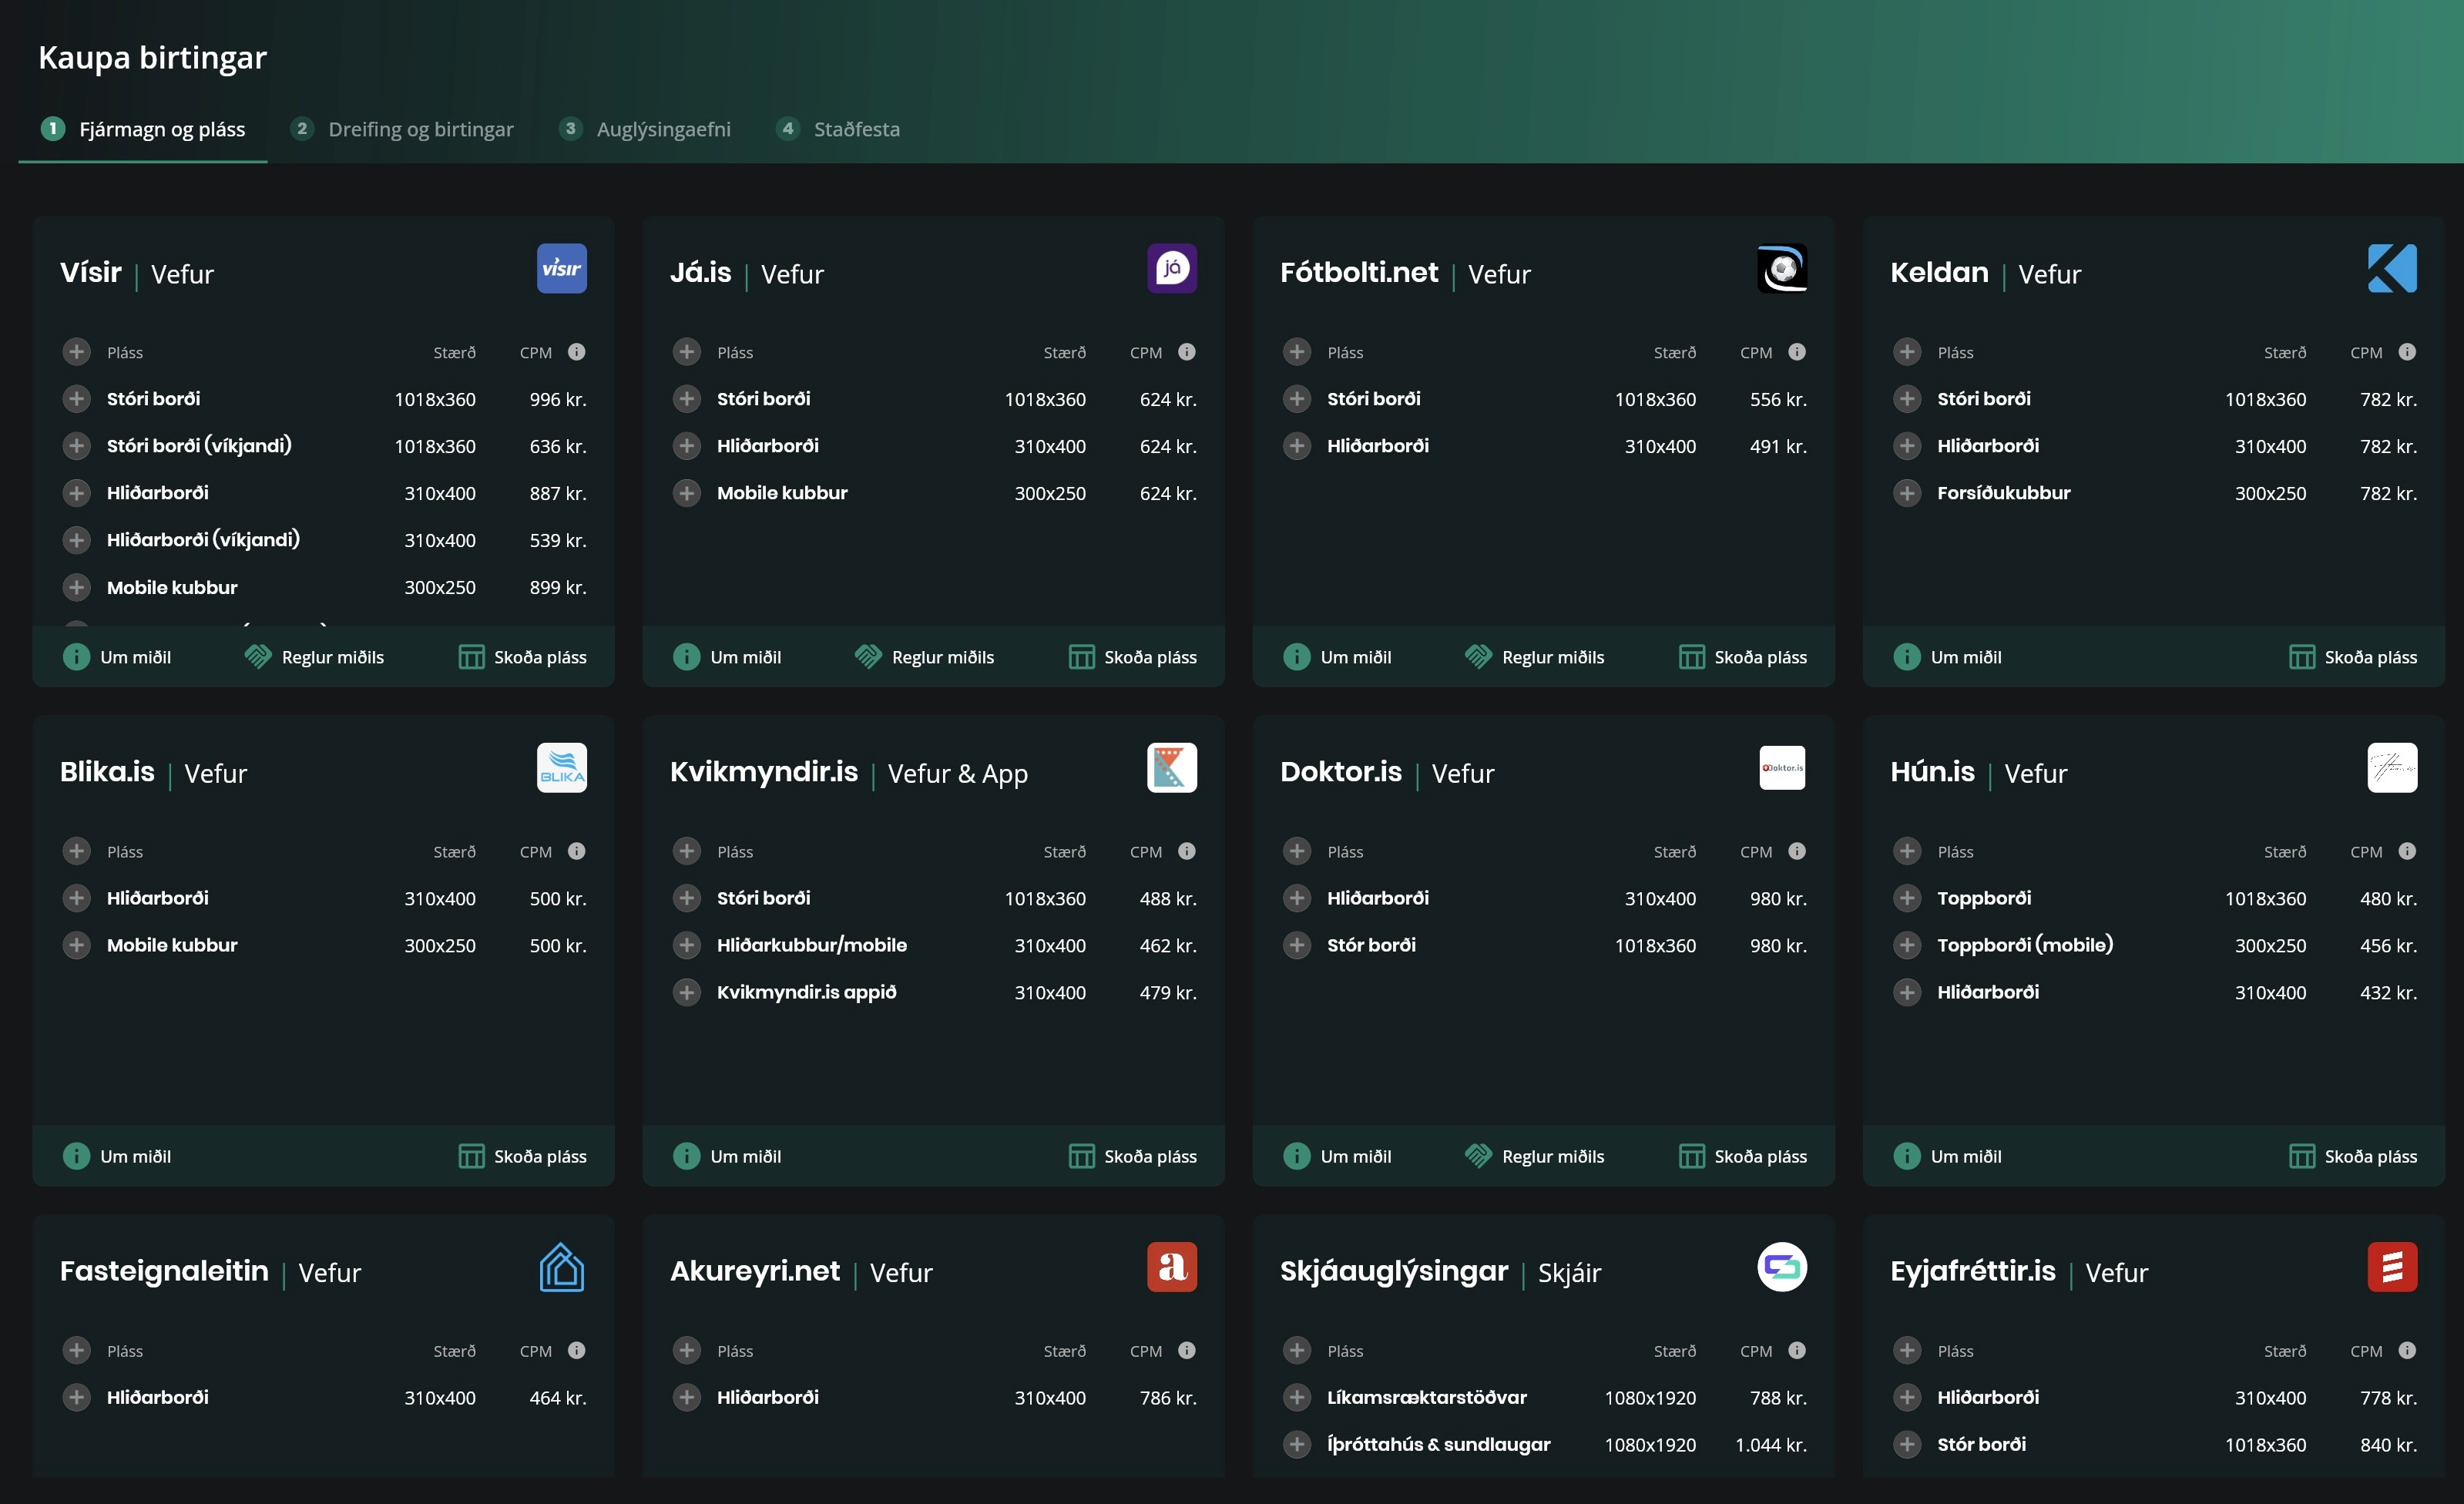Image resolution: width=2464 pixels, height=1504 pixels.
Task: Add Akureyri.net Hliðarborði placement
Action: pyautogui.click(x=686, y=1396)
